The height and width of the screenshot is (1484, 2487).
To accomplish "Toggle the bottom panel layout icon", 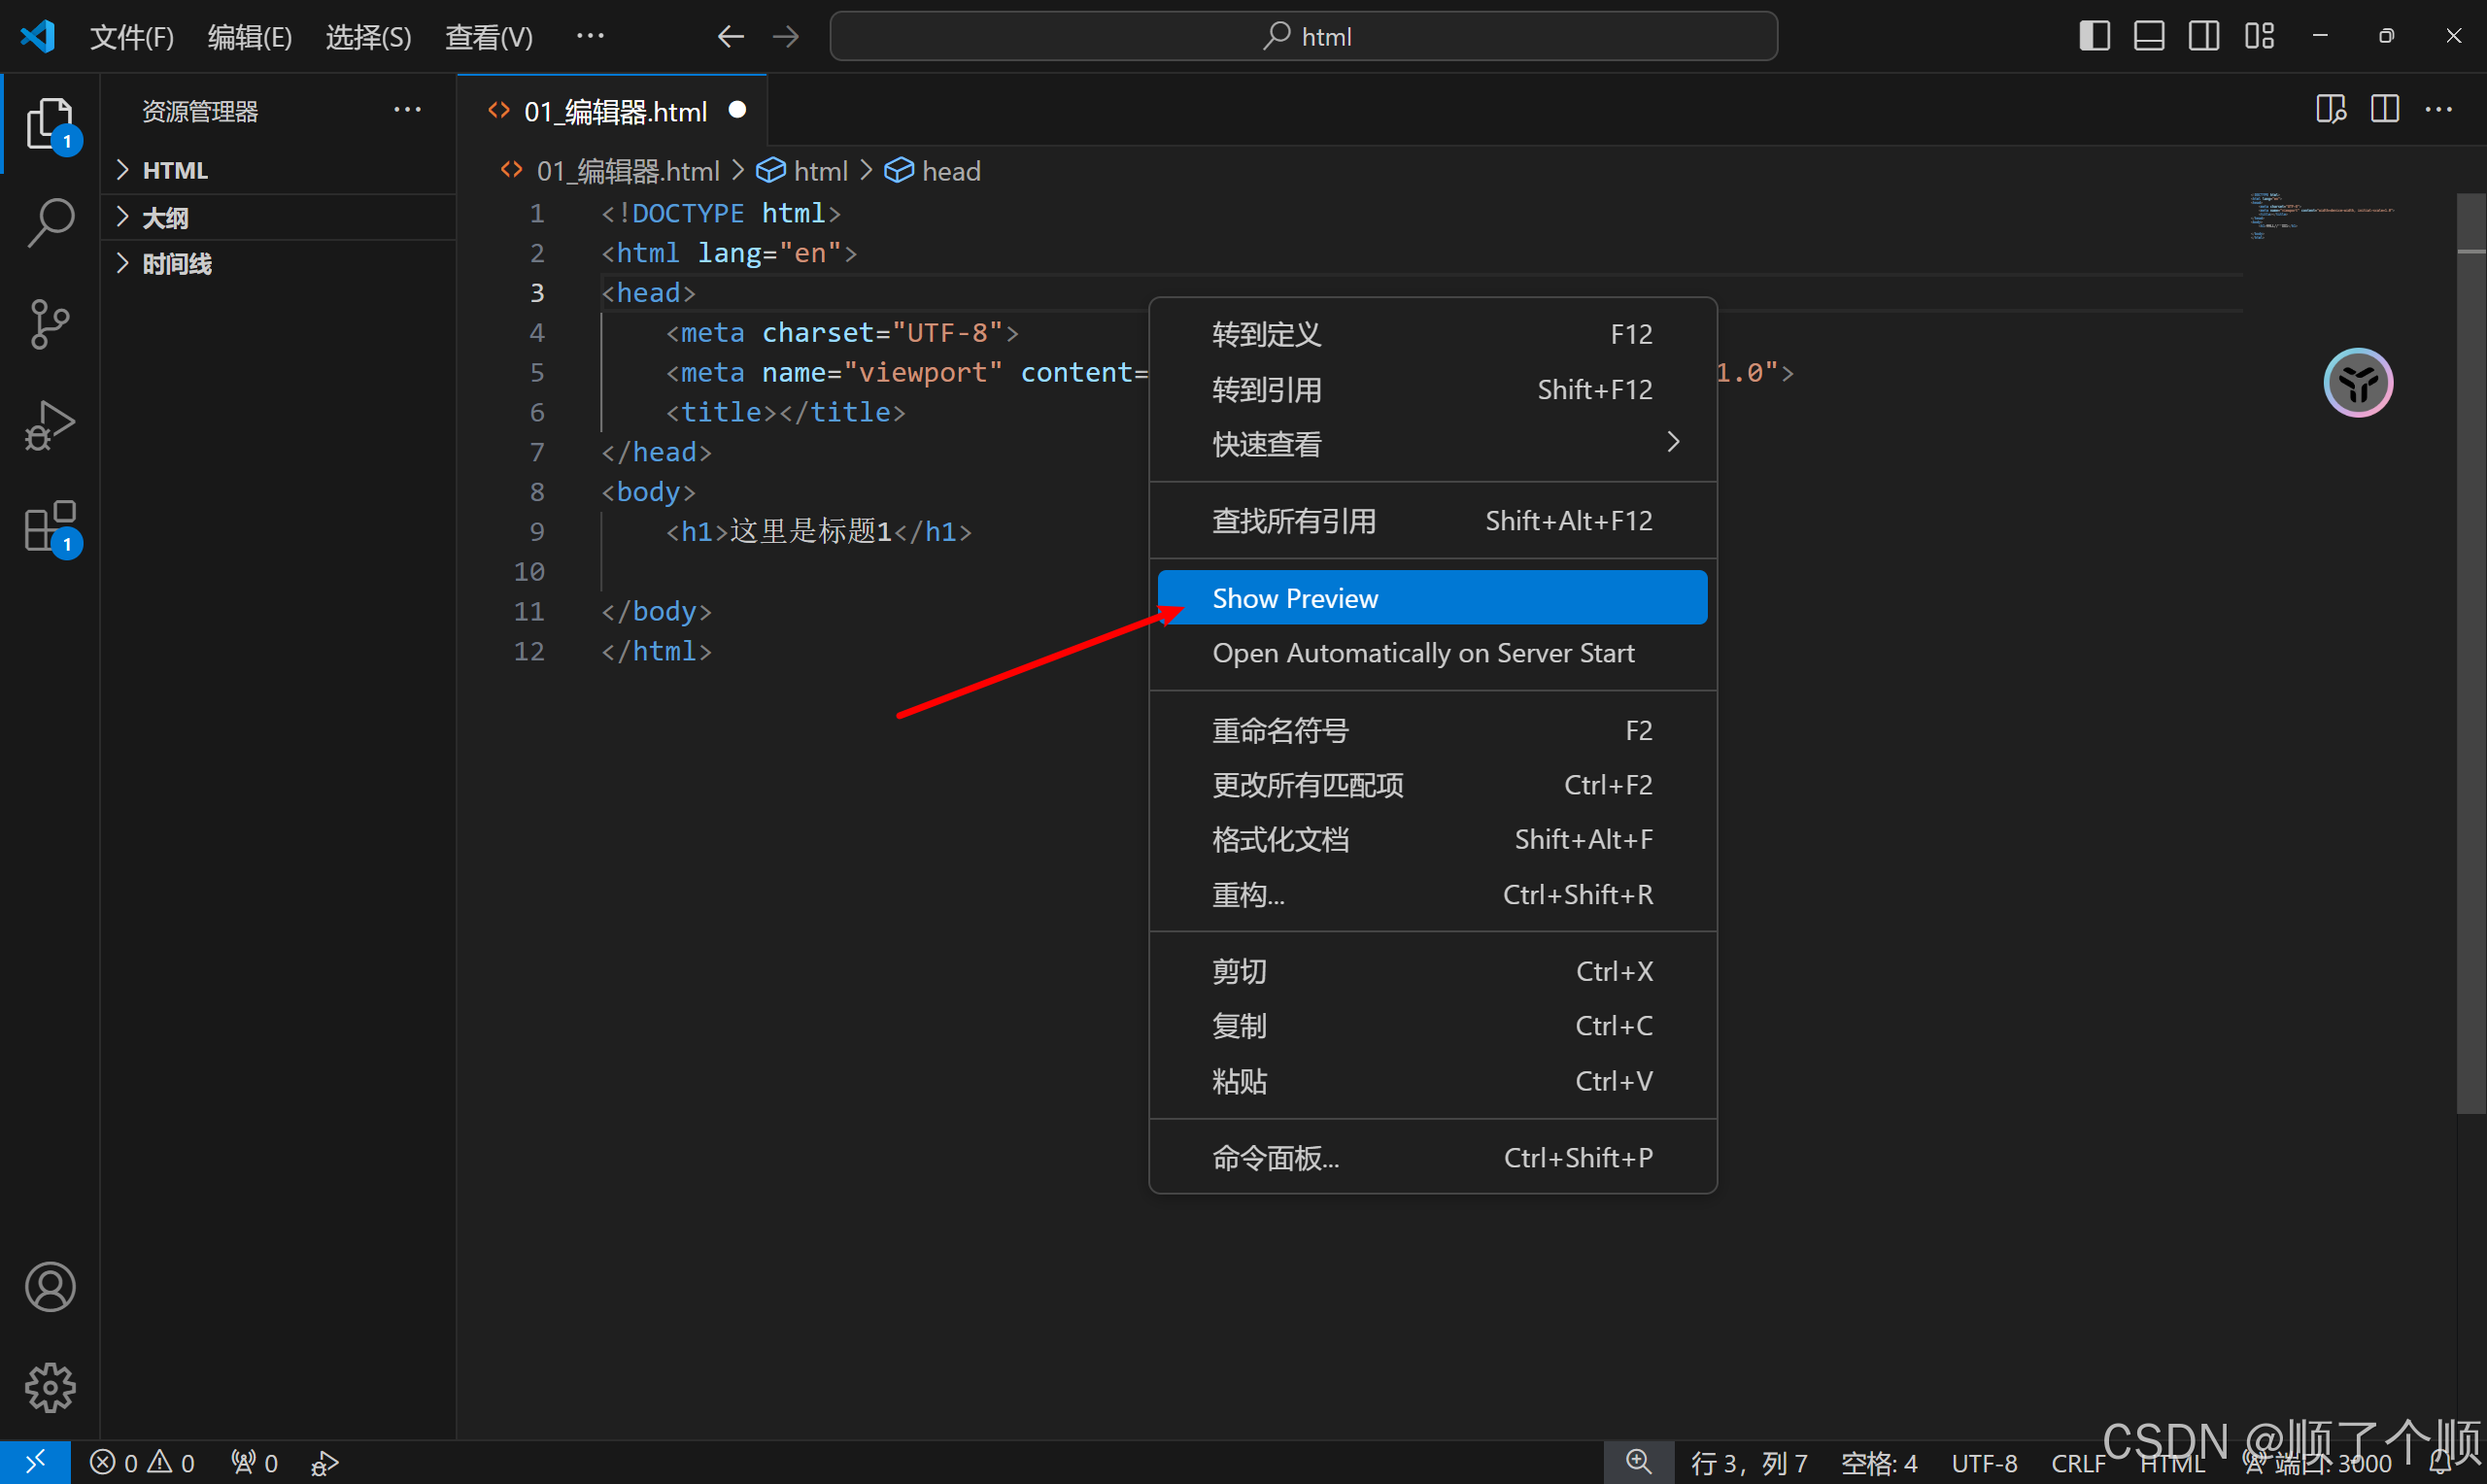I will 2149,36.
